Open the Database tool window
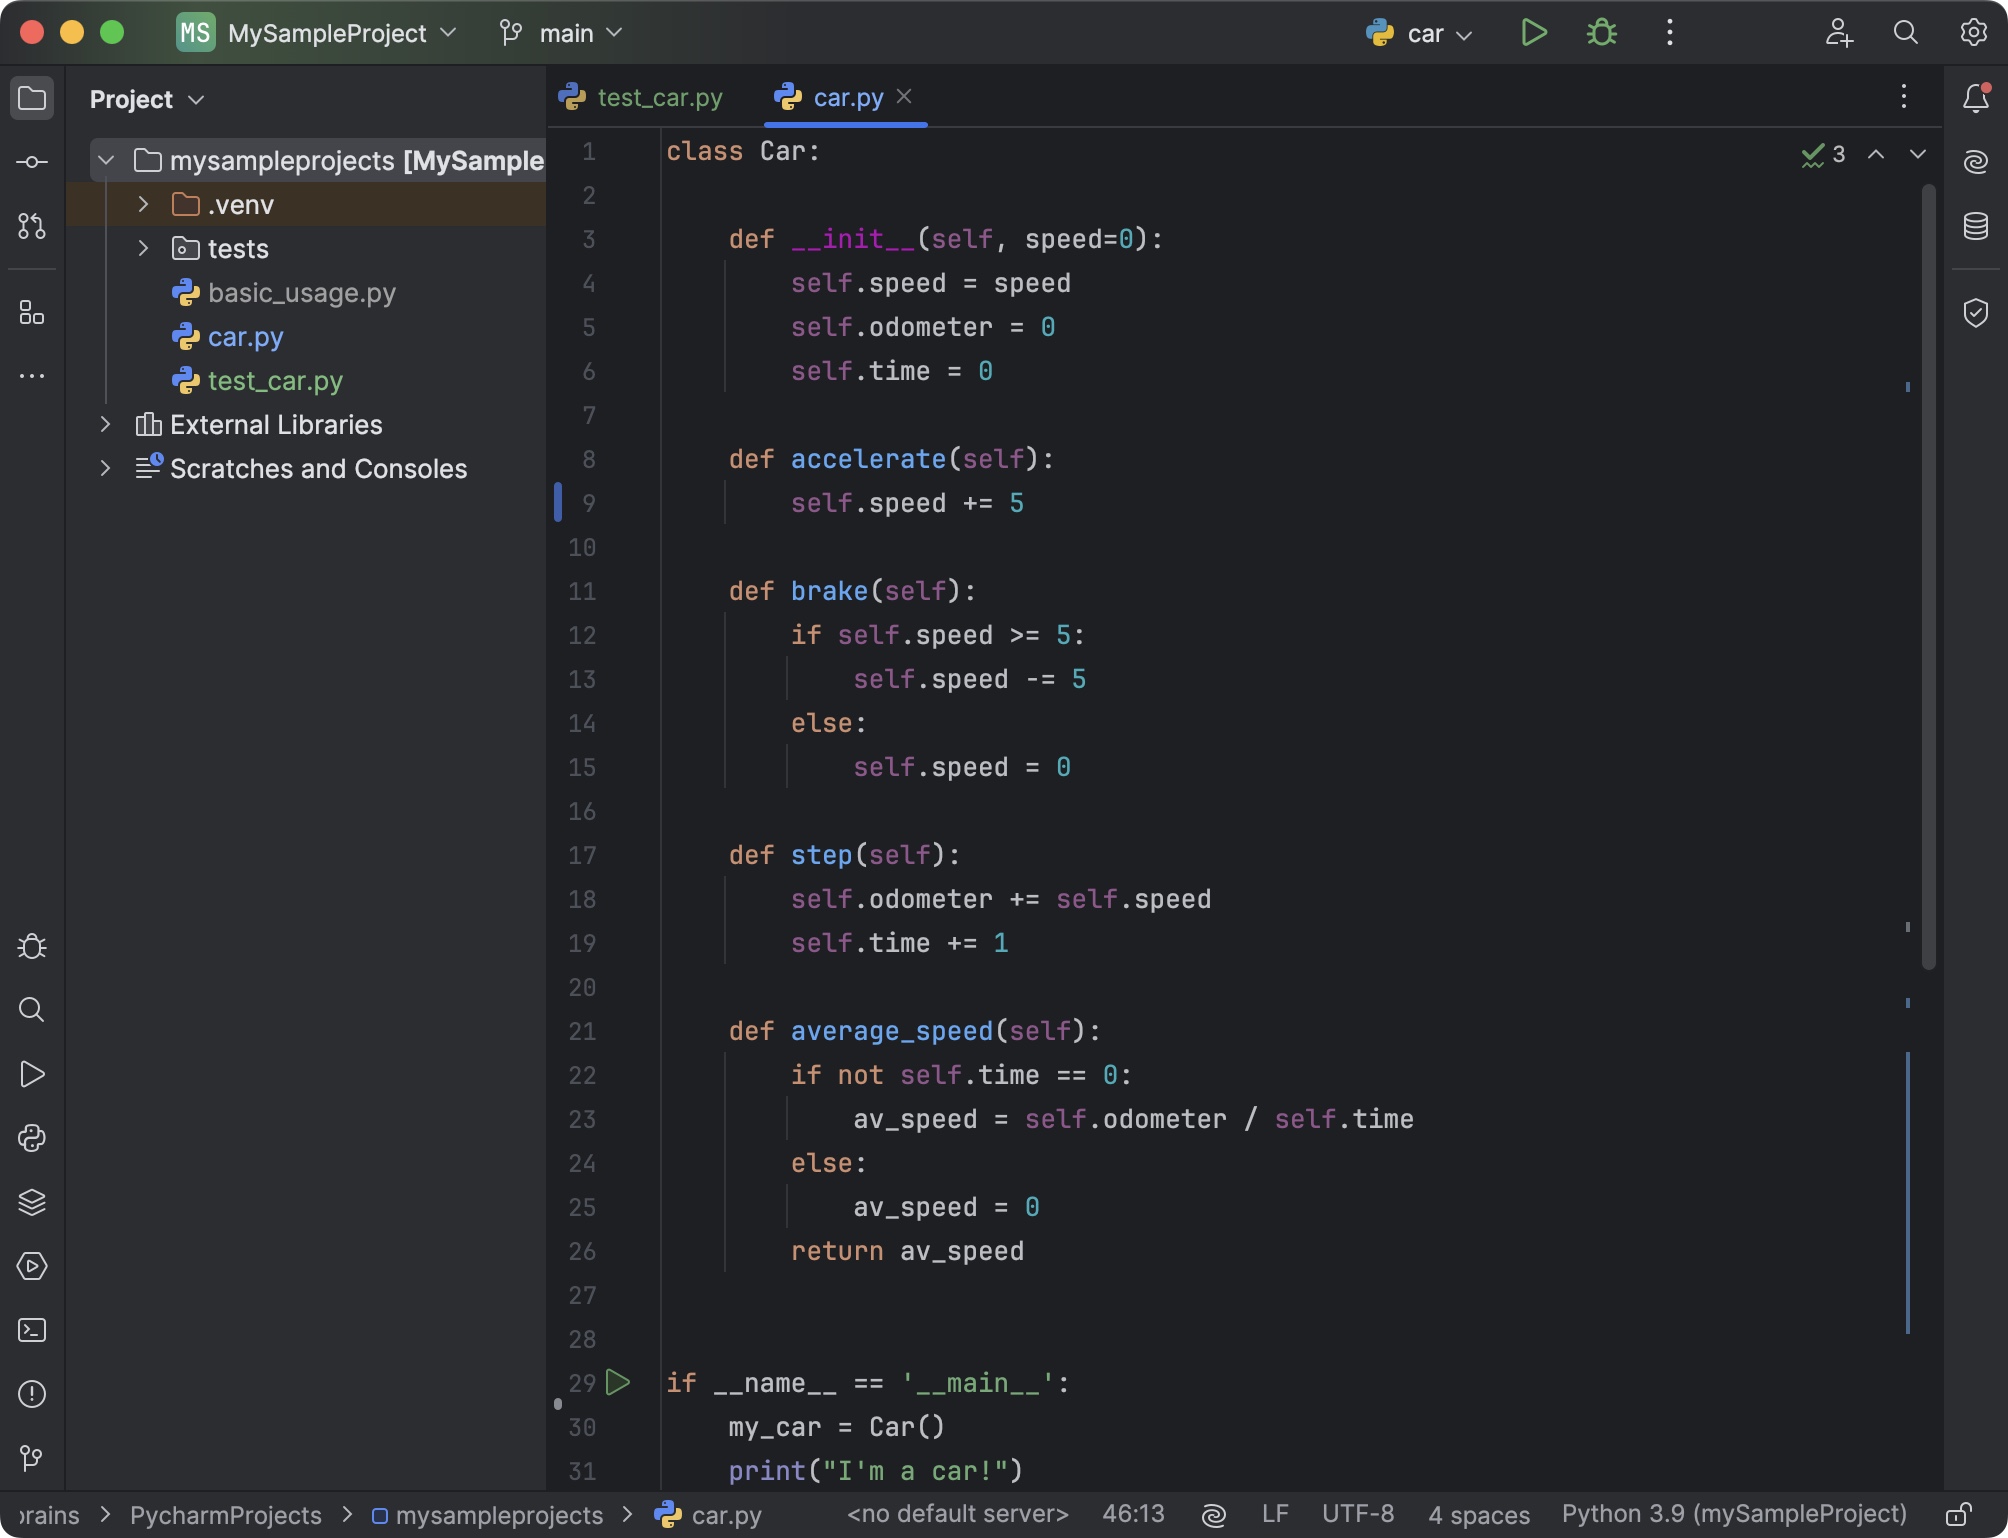The image size is (2008, 1538). (x=1975, y=226)
